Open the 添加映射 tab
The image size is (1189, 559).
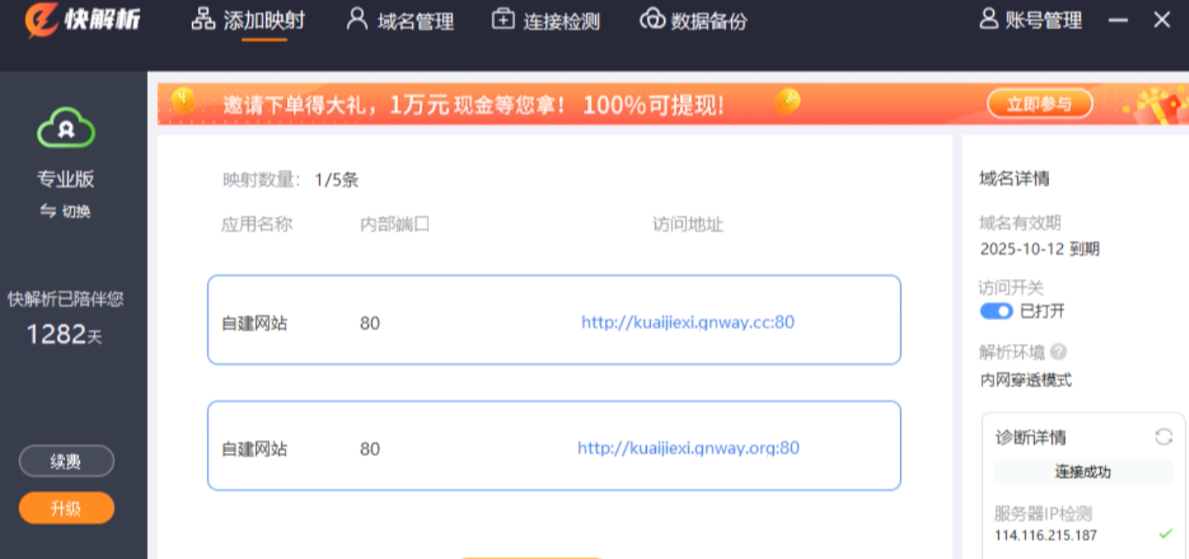248,20
